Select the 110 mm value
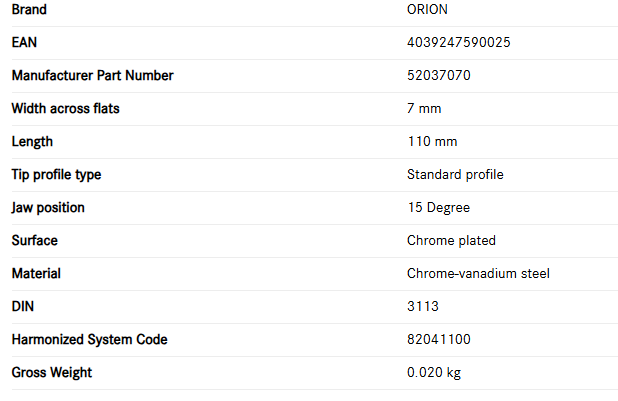Image resolution: width=618 pixels, height=401 pixels. pyautogui.click(x=432, y=142)
